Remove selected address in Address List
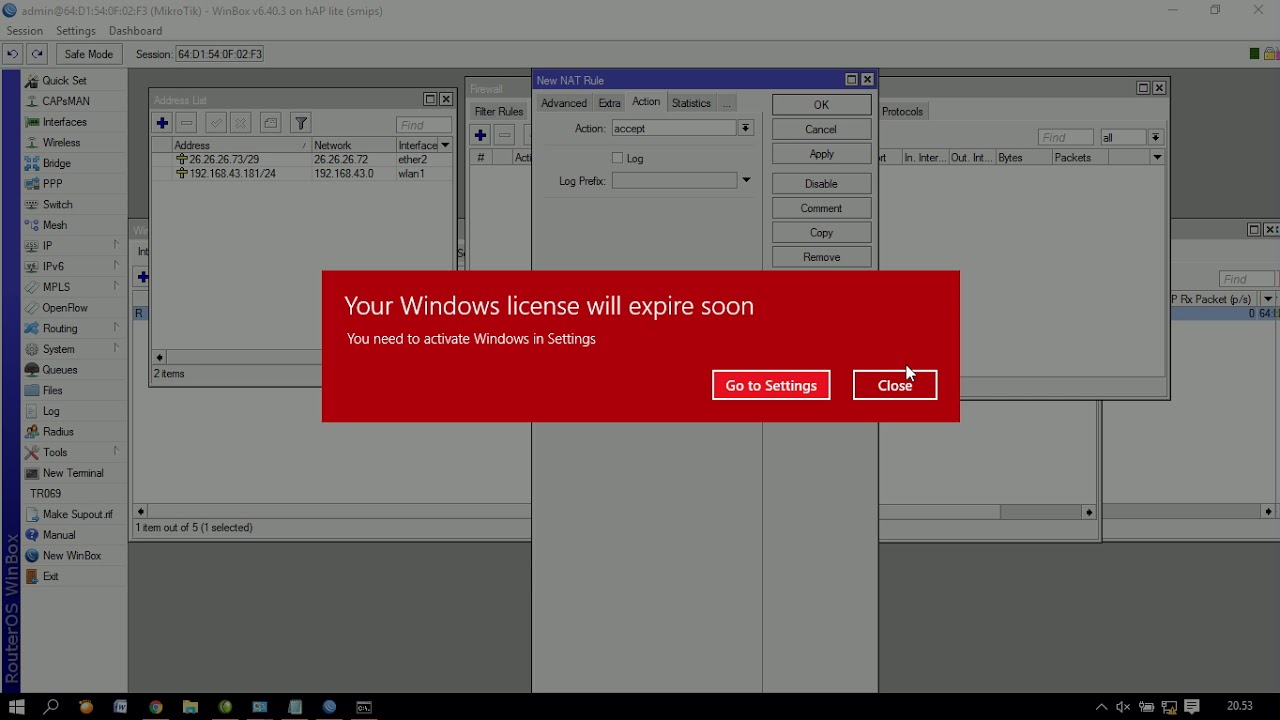Viewport: 1280px width, 720px height. click(187, 123)
